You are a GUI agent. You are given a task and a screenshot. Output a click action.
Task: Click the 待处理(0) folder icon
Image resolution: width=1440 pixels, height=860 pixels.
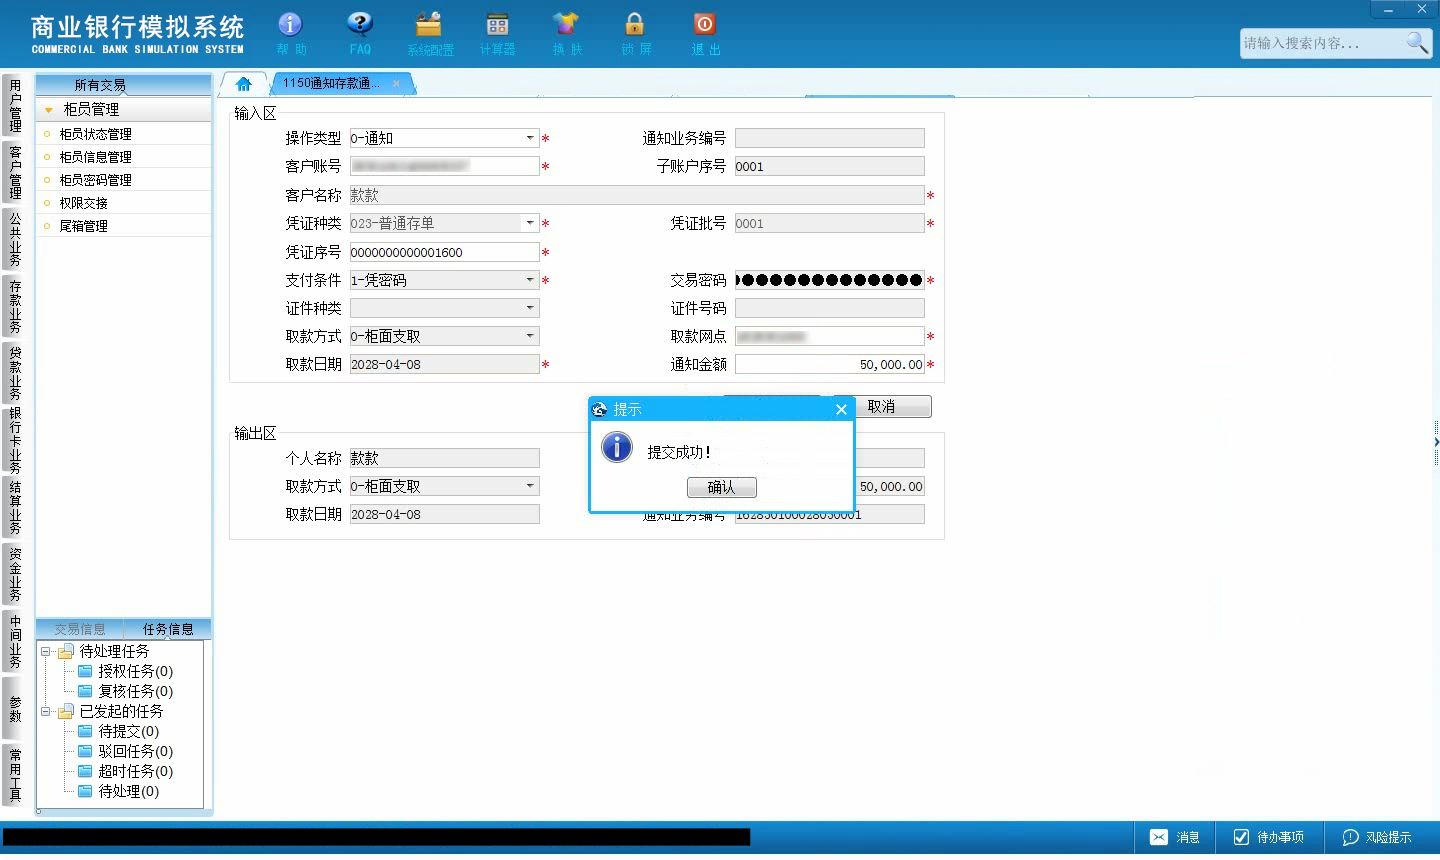tap(85, 791)
